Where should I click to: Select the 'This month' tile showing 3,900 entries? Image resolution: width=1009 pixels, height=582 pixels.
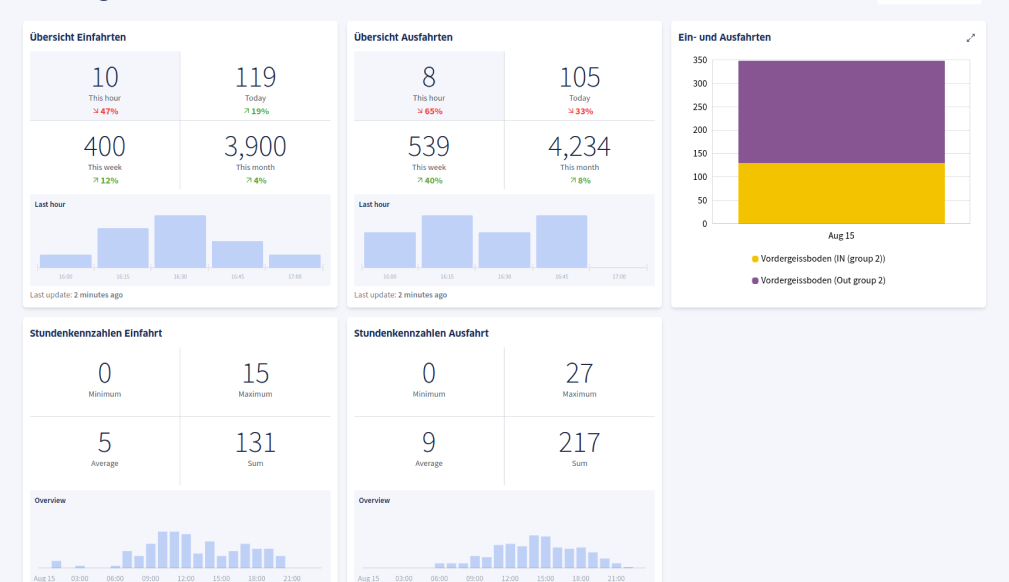(255, 156)
